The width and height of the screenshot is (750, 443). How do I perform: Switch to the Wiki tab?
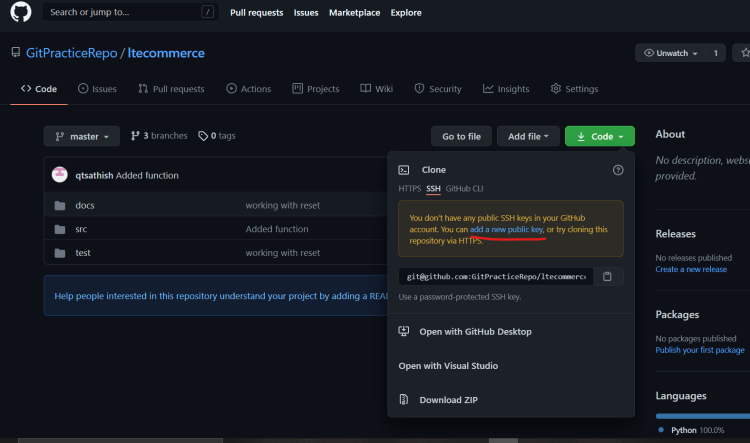click(376, 89)
